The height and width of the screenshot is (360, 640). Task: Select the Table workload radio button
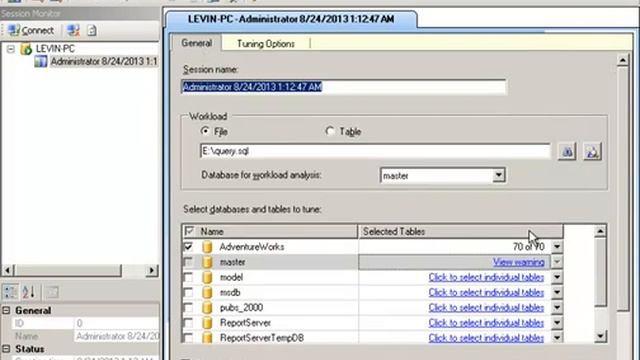[x=330, y=131]
